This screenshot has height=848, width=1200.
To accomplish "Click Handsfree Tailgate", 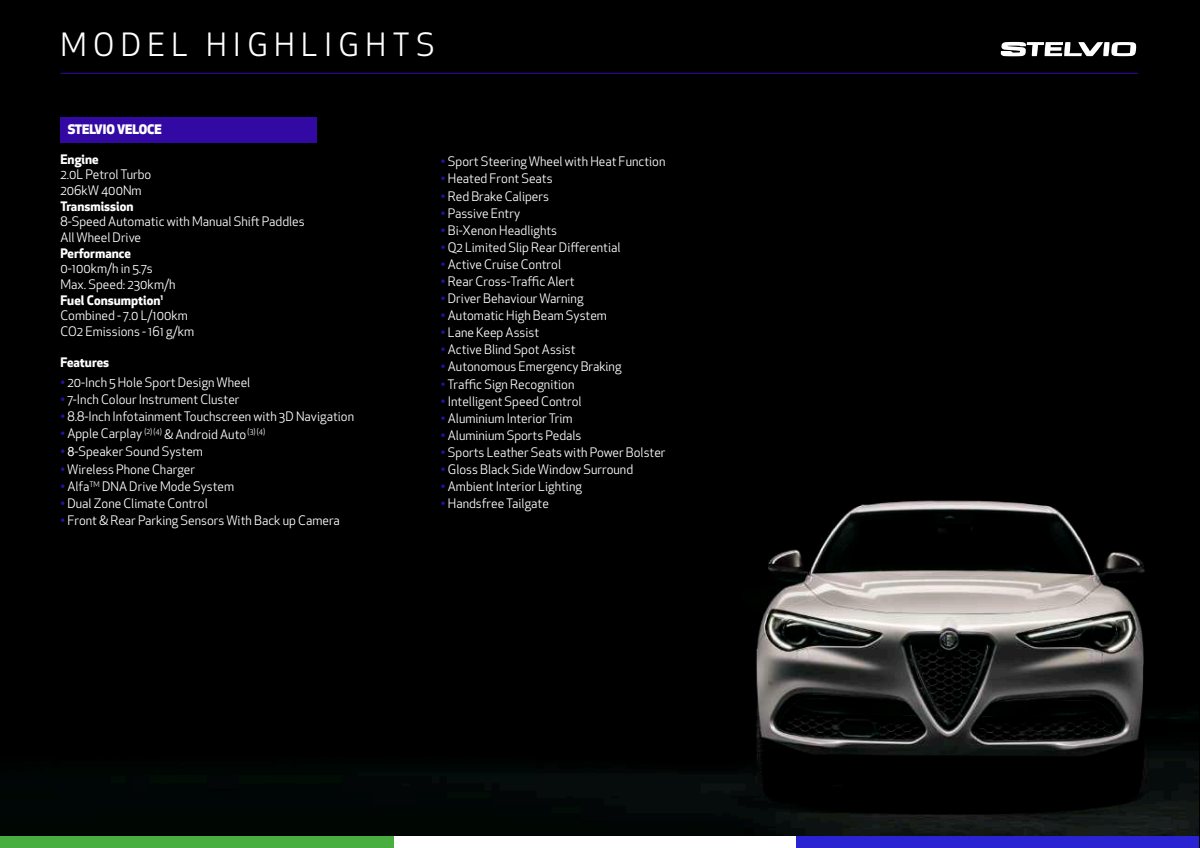I will (498, 504).
